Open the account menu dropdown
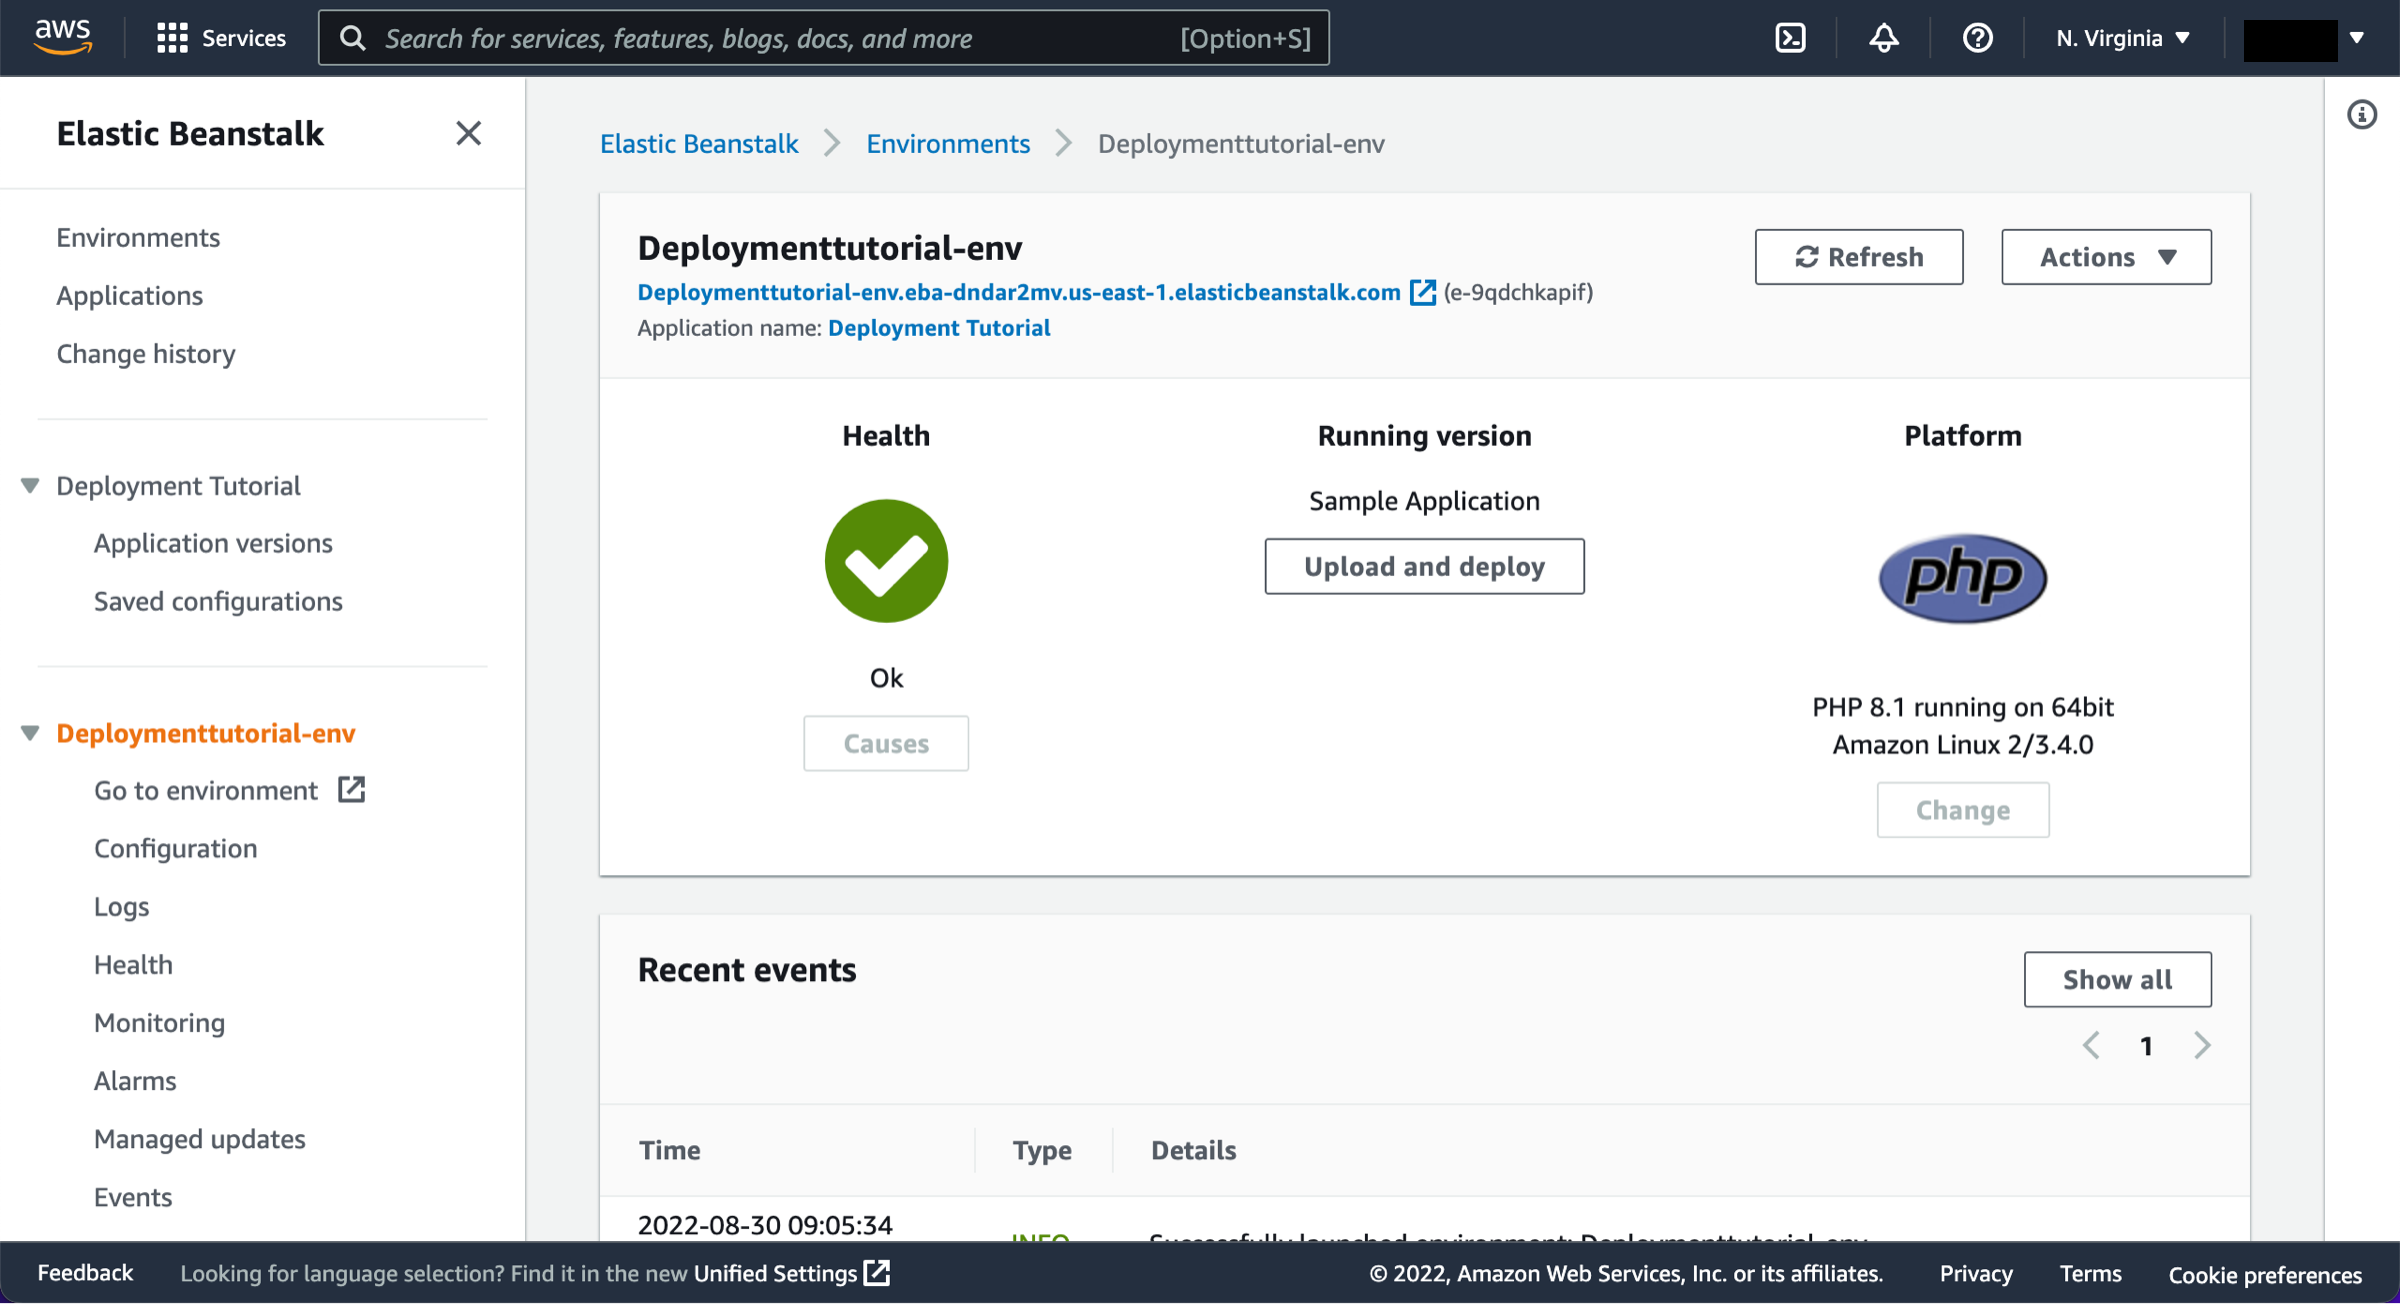Screen dimensions: 2400x1304 (2304, 38)
